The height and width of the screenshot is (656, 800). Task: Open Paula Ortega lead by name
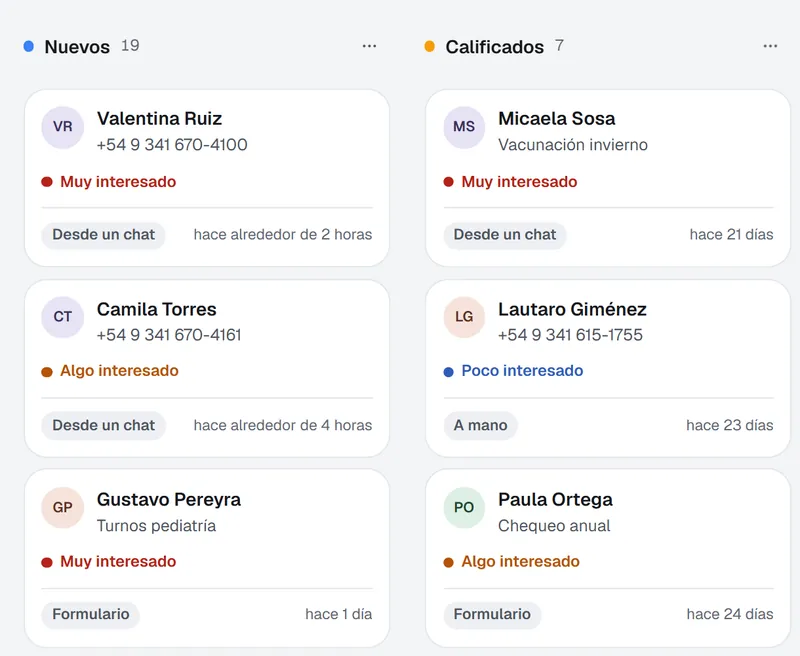tap(555, 499)
